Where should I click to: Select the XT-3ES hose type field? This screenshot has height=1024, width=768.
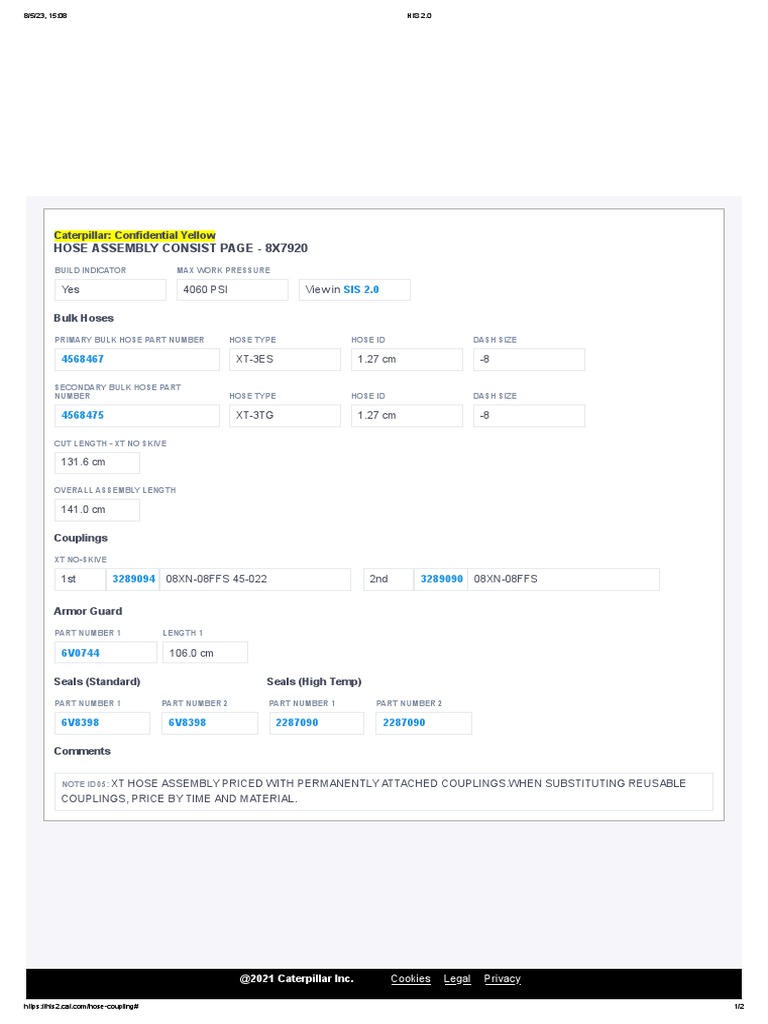pos(285,360)
